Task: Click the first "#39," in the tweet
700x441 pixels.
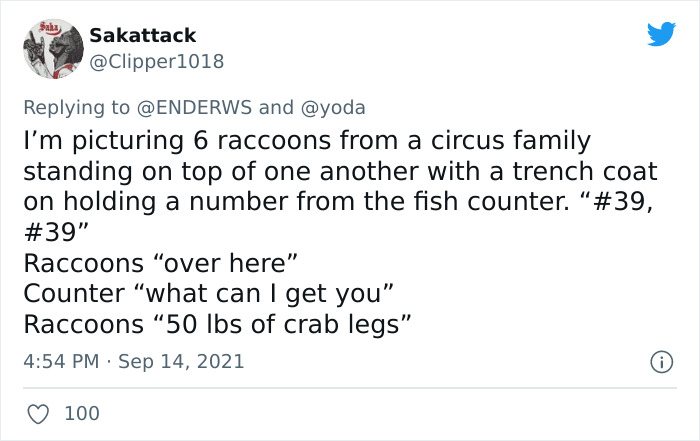Action: (x=626, y=203)
